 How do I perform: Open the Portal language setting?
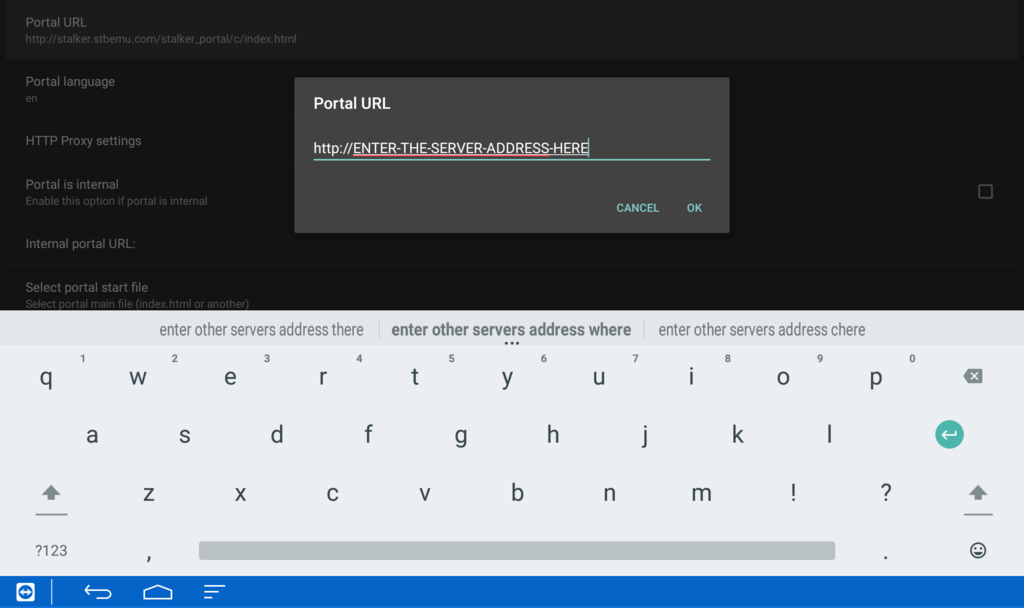(x=70, y=88)
